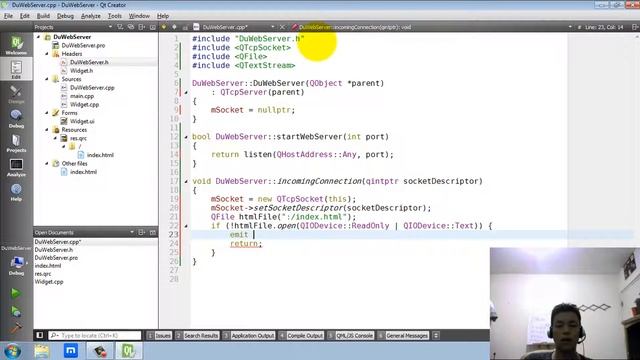Open the Open Documents view dropdown
The image size is (640, 360).
click(x=132, y=232)
